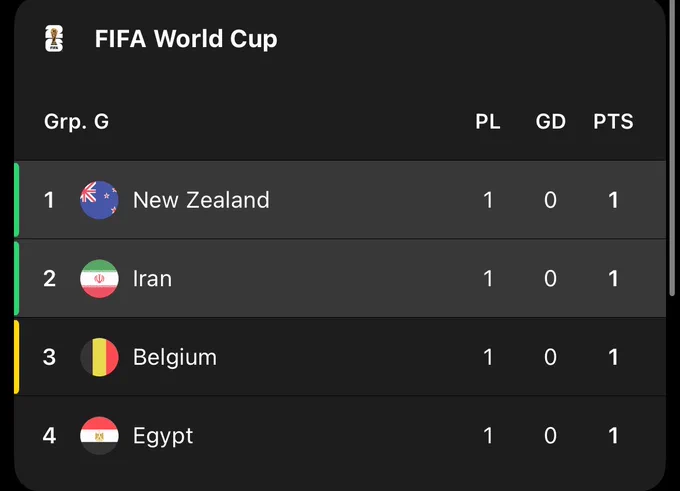Click the Belgium flag icon
The height and width of the screenshot is (491, 680).
pyautogui.click(x=99, y=357)
